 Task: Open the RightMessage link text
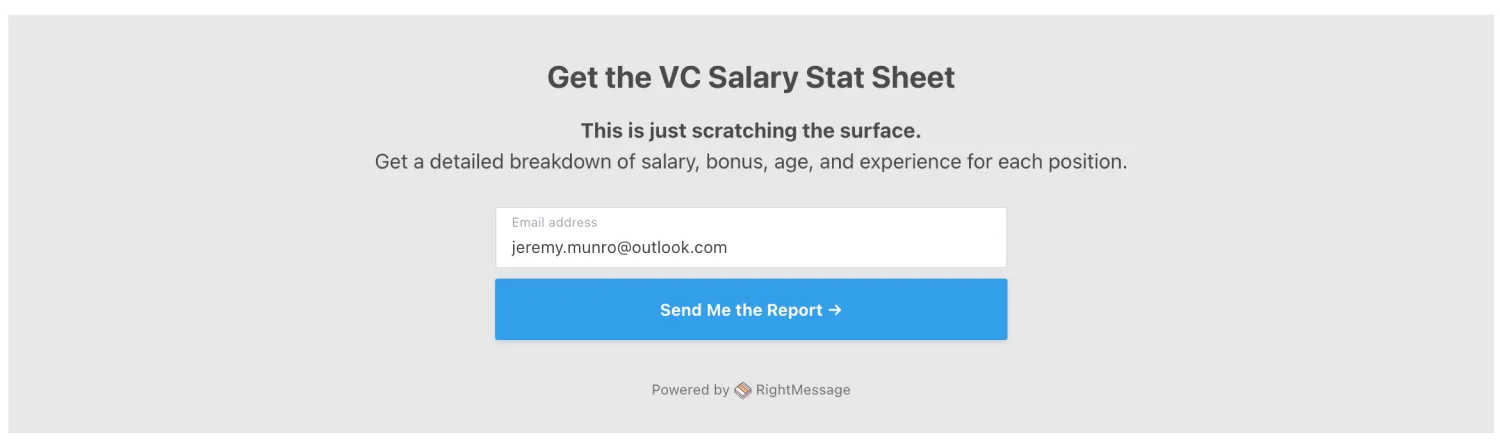tap(803, 390)
